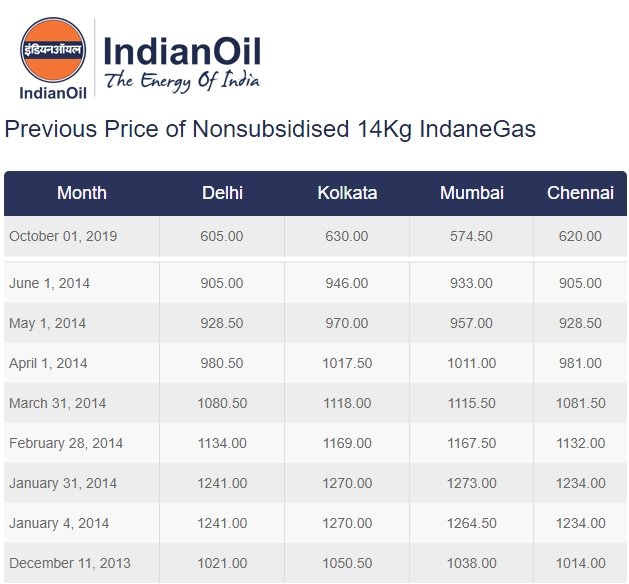629x584 pixels.
Task: Click the IndianOil Energy Of India wordmark
Action: click(x=182, y=62)
